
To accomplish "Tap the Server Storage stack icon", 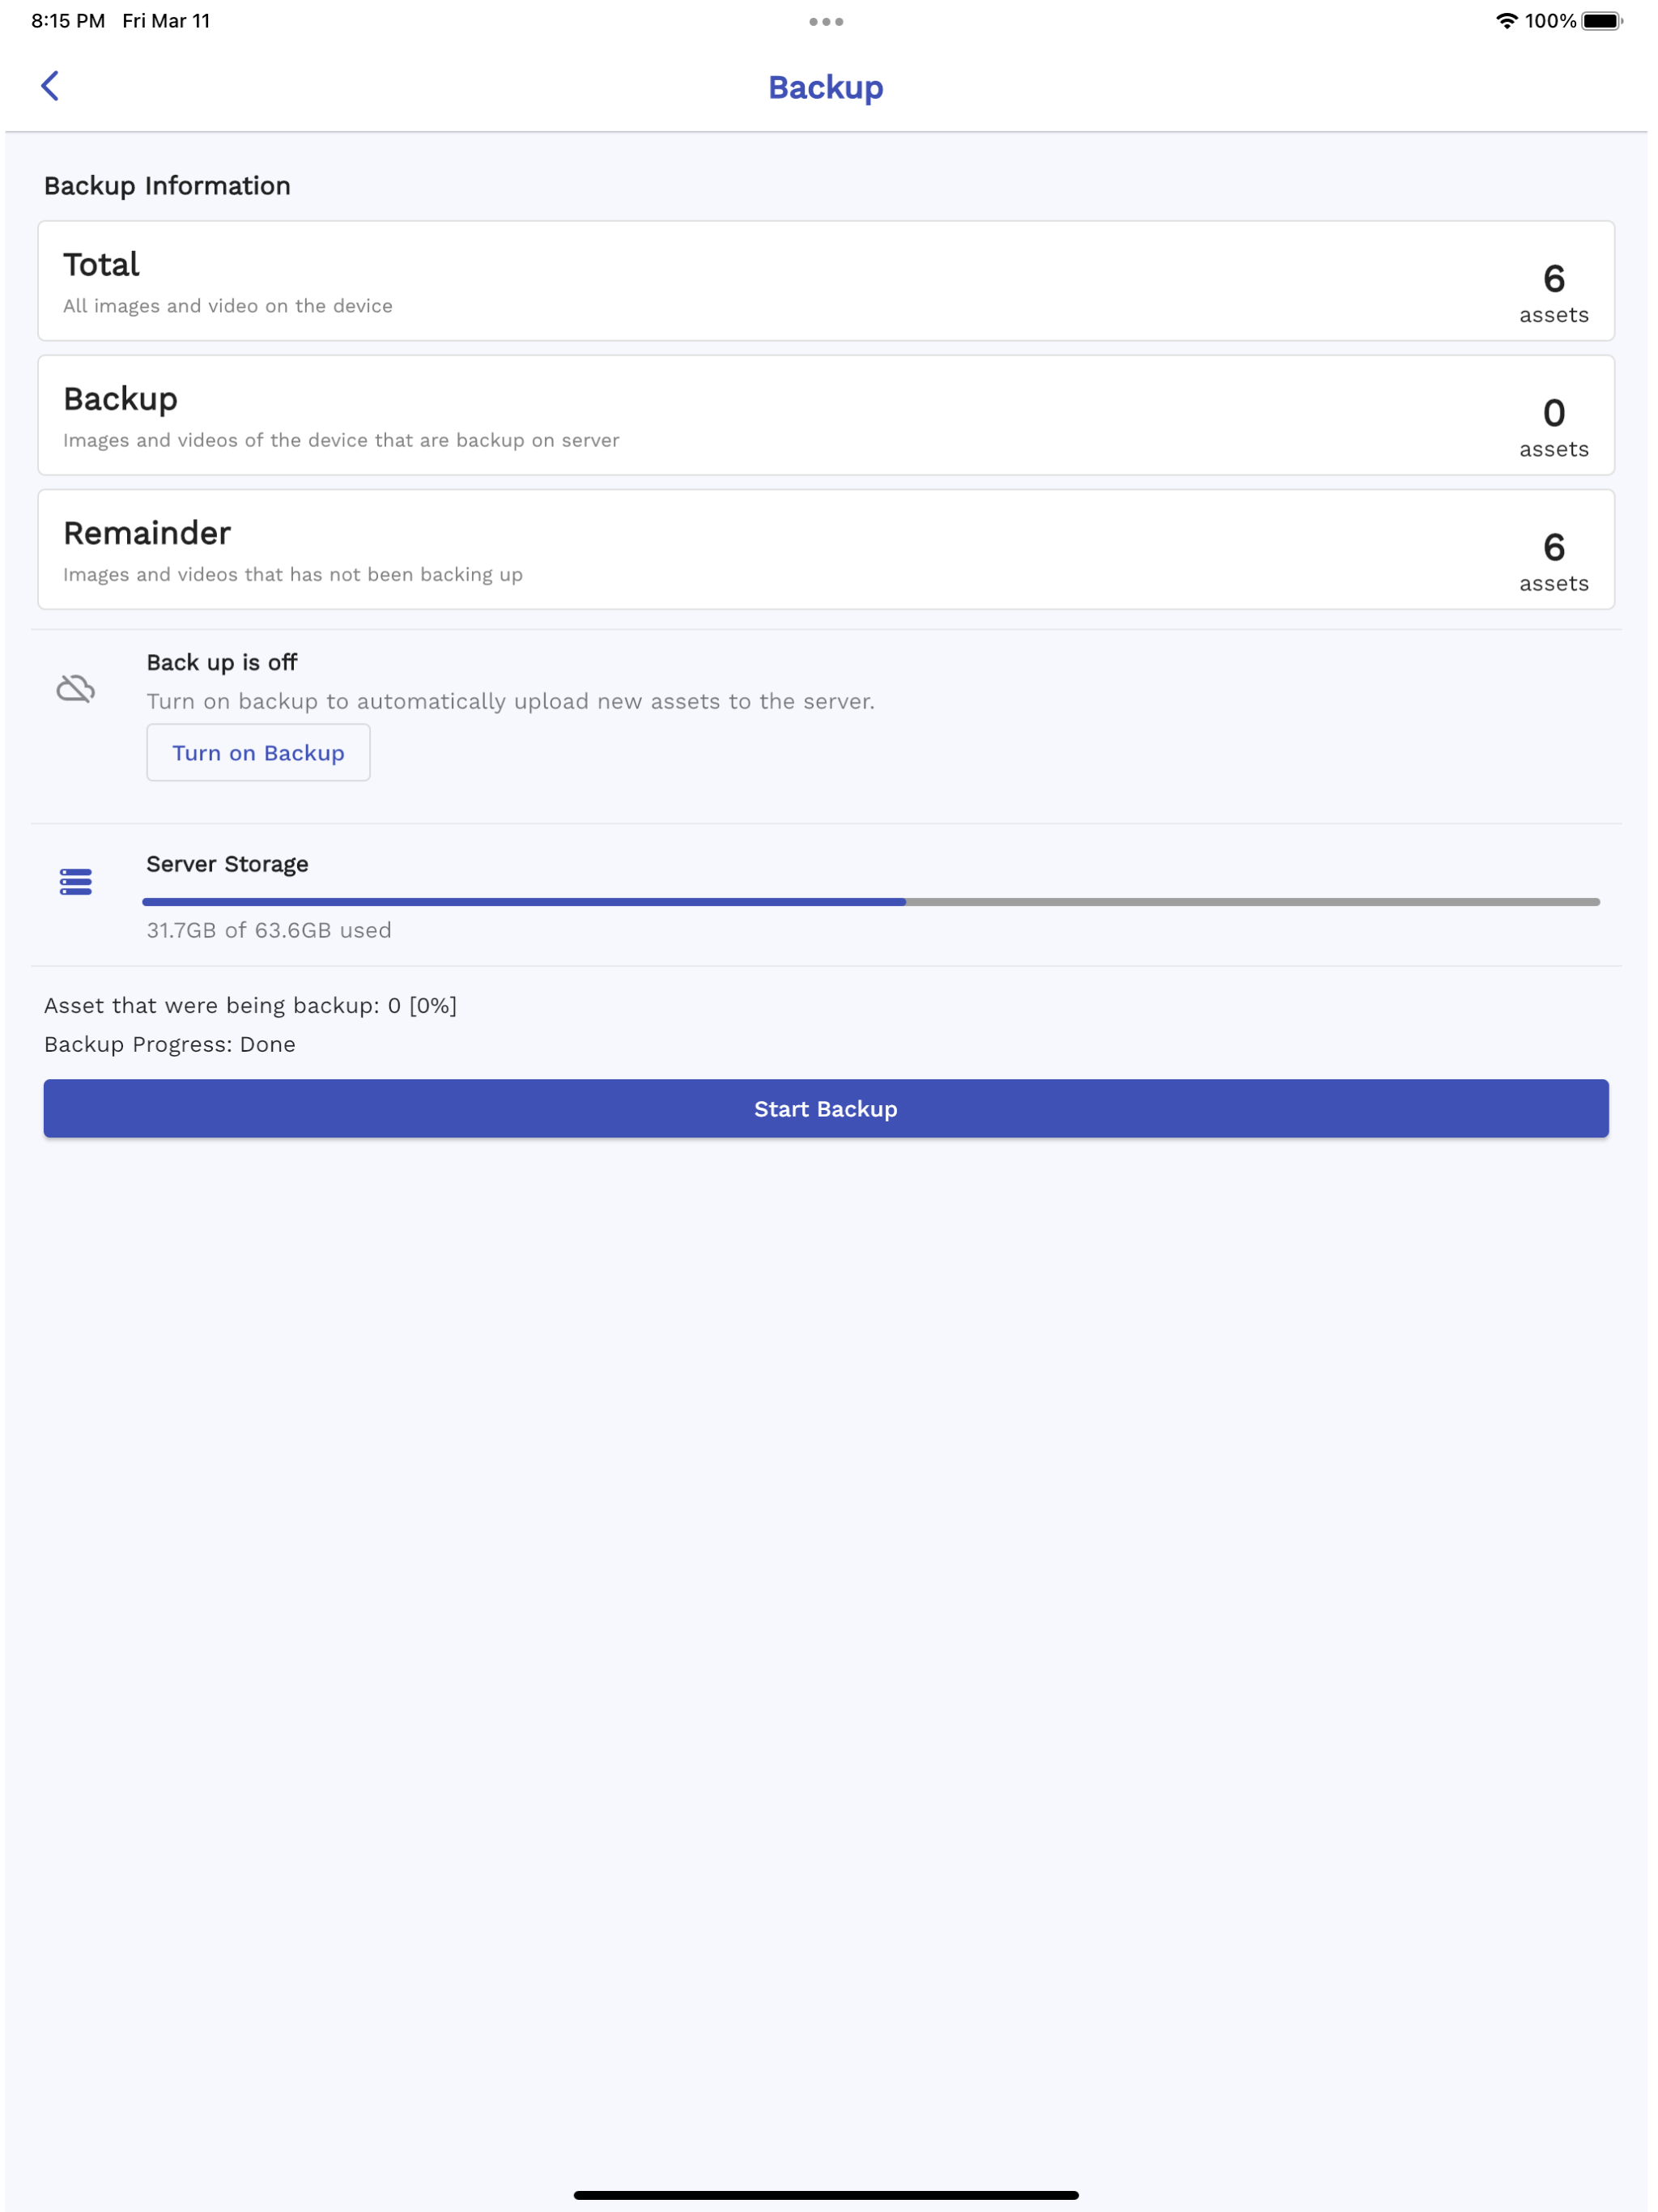I will point(75,881).
